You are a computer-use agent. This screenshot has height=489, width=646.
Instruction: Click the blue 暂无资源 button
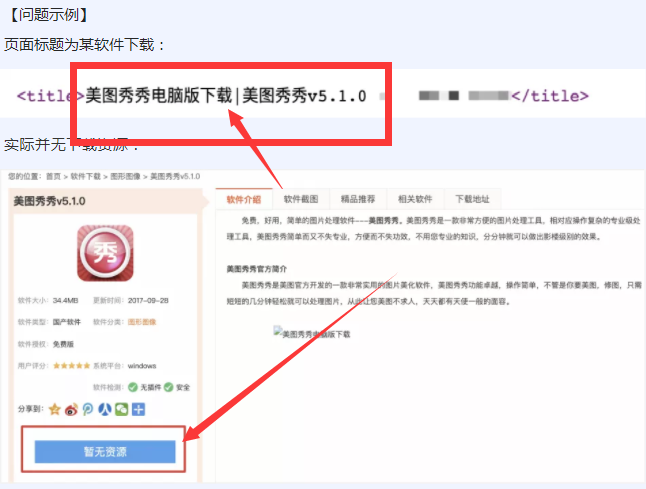click(x=105, y=452)
